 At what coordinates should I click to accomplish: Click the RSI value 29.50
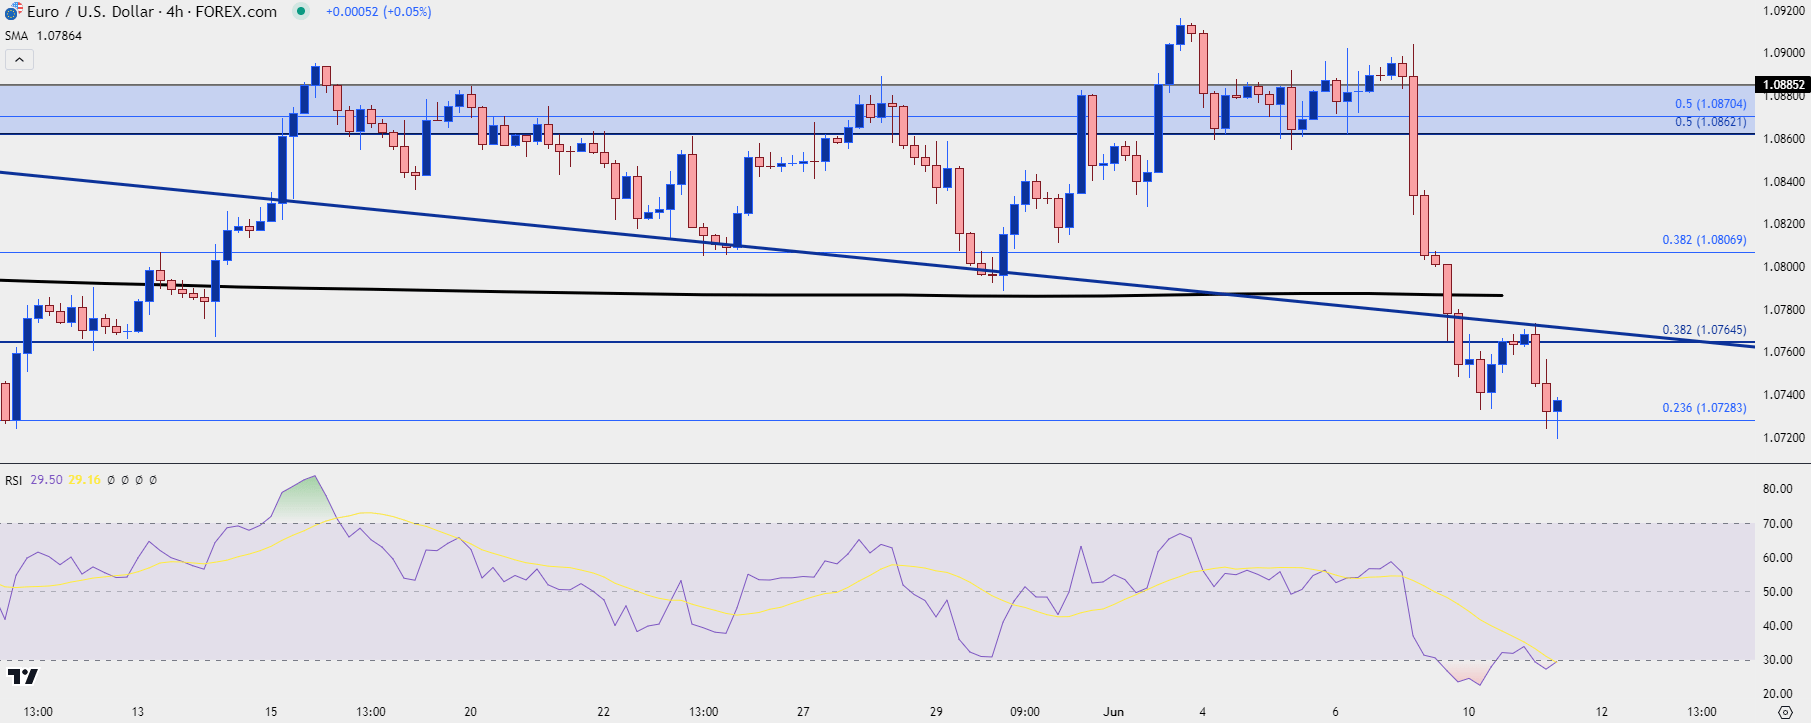(x=46, y=480)
